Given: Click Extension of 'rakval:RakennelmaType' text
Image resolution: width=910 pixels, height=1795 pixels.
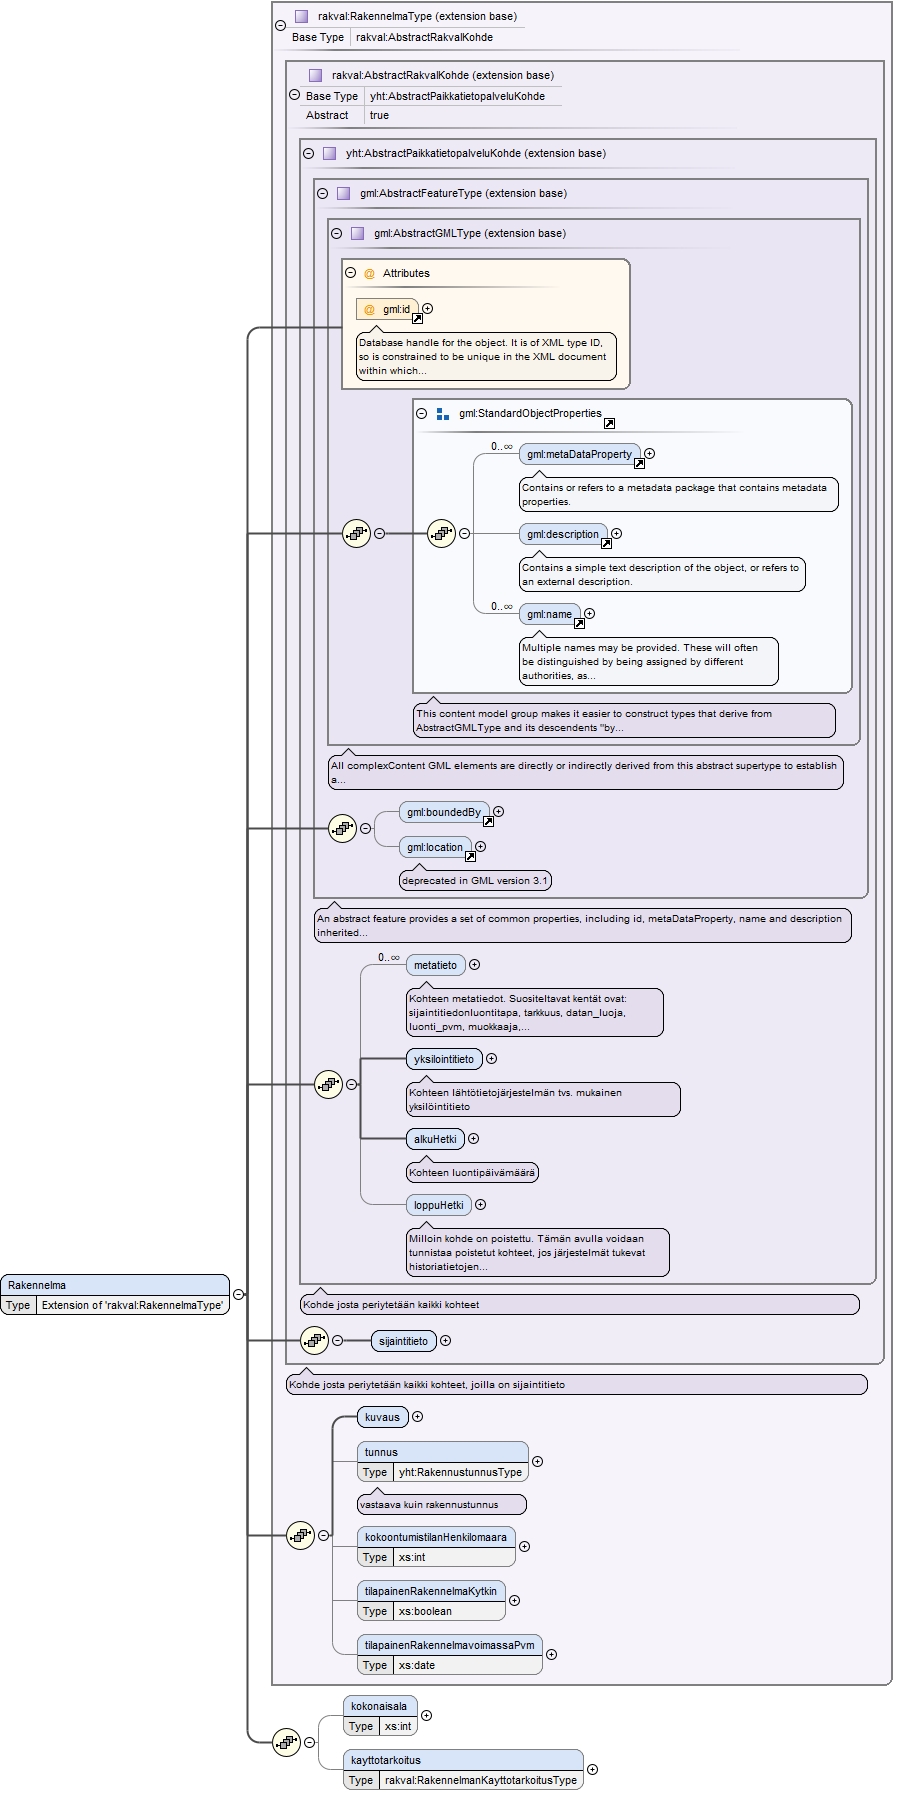Looking at the screenshot, I should pyautogui.click(x=132, y=1305).
